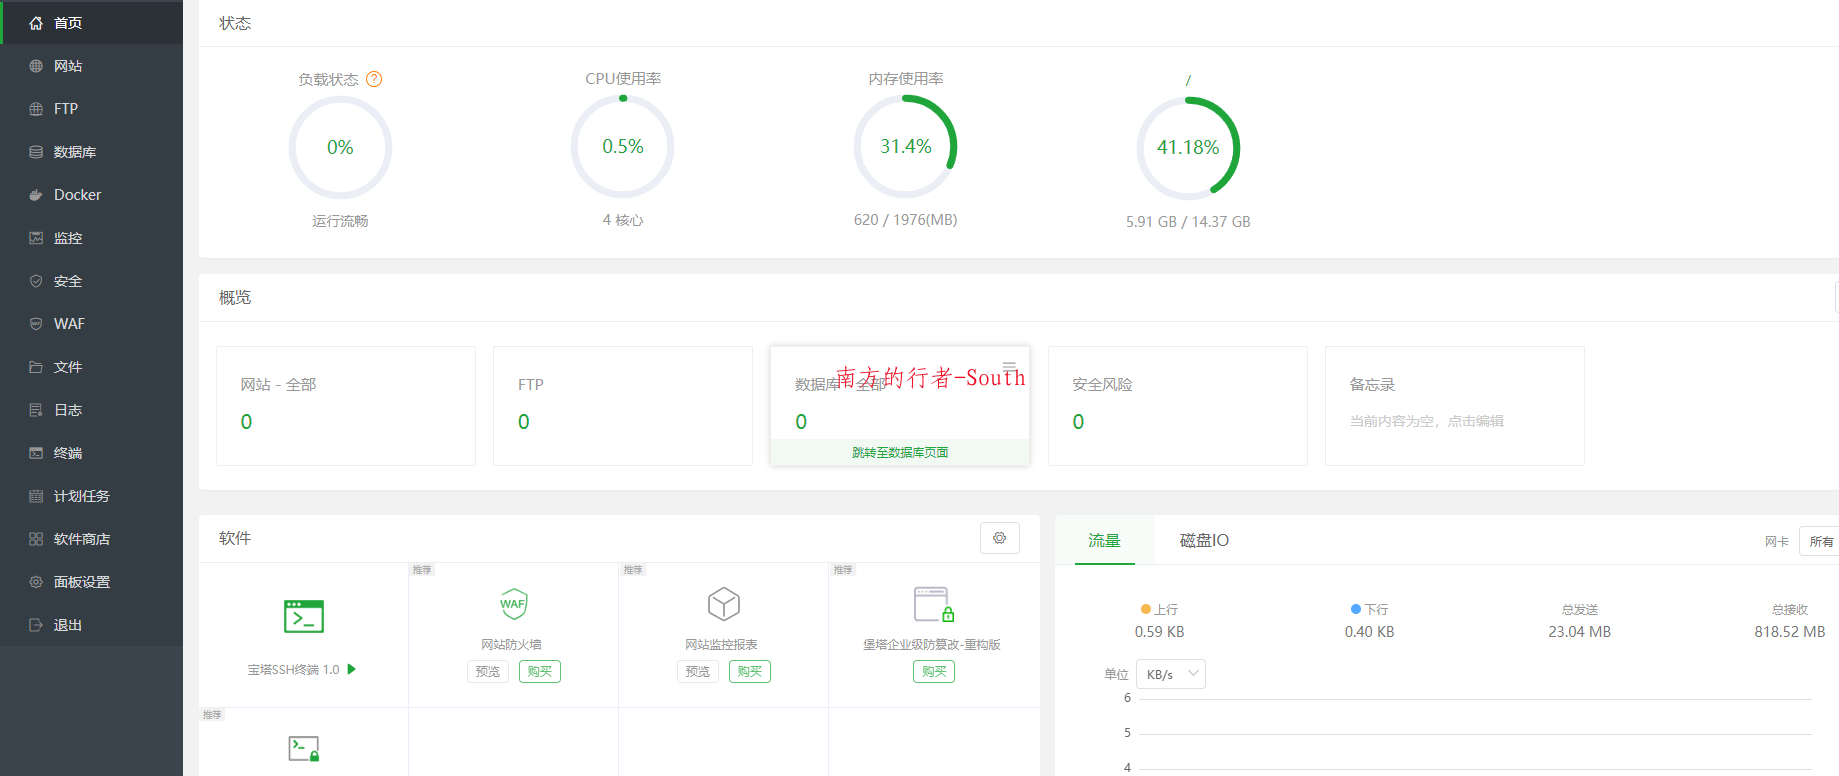The image size is (1839, 776).
Task: Click the 上行 legend entry
Action: tap(1159, 609)
